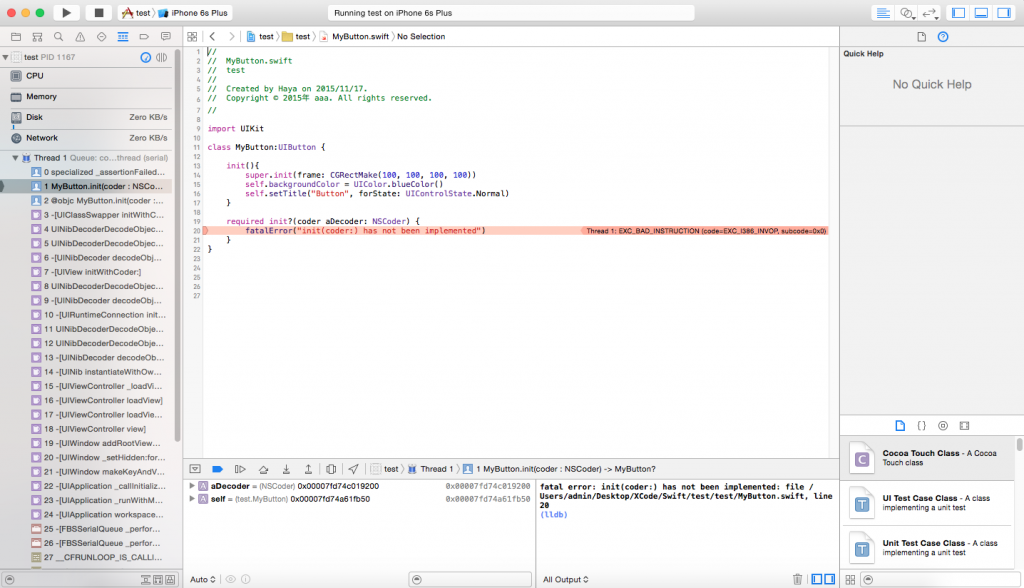Viewport: 1024px width, 588px height.
Task: Click Continue program execution icon
Action: (x=240, y=468)
